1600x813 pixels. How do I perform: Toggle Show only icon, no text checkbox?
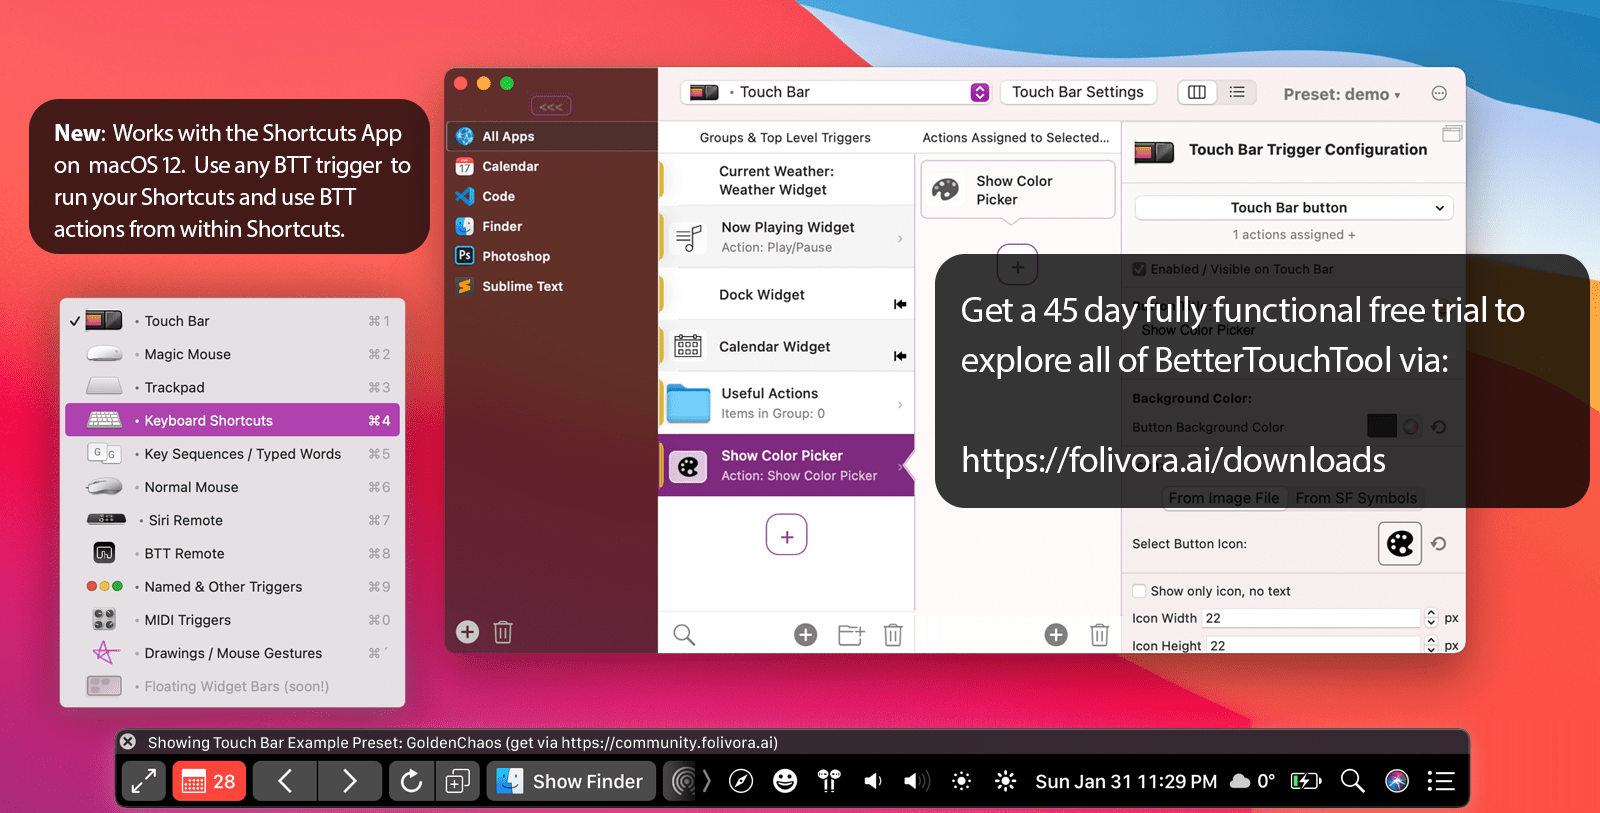1139,591
